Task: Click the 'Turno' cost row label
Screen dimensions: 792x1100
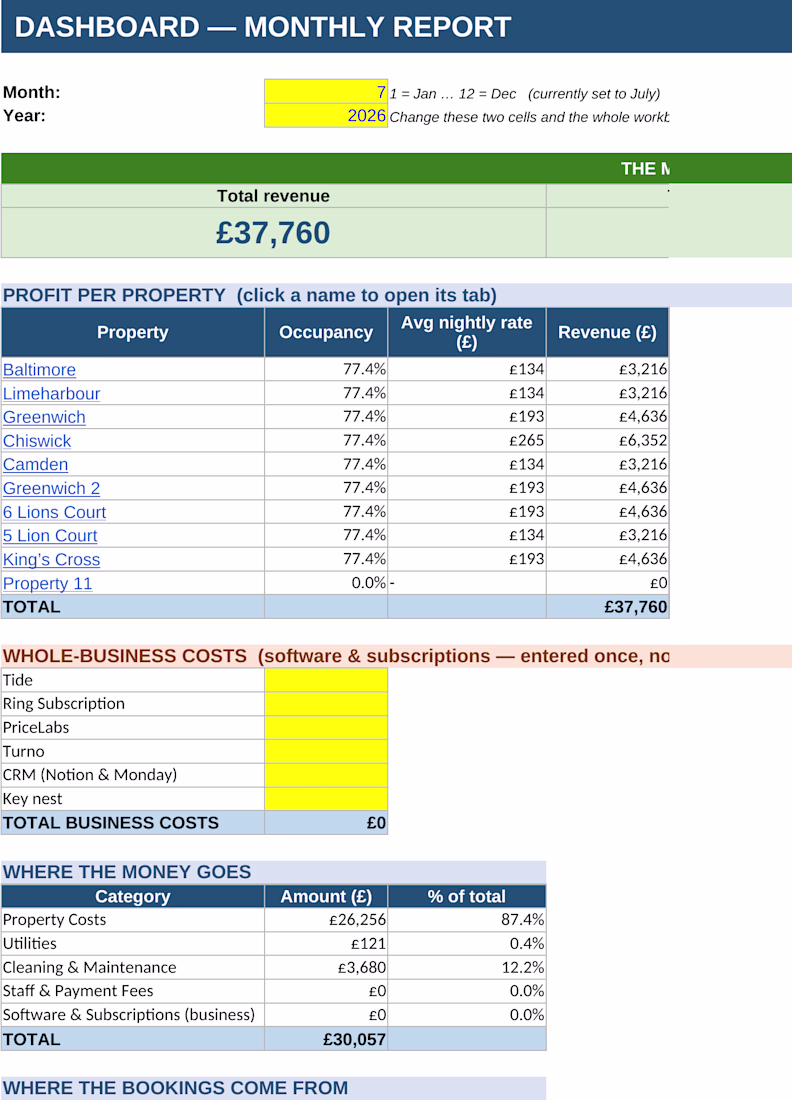Action: [24, 751]
